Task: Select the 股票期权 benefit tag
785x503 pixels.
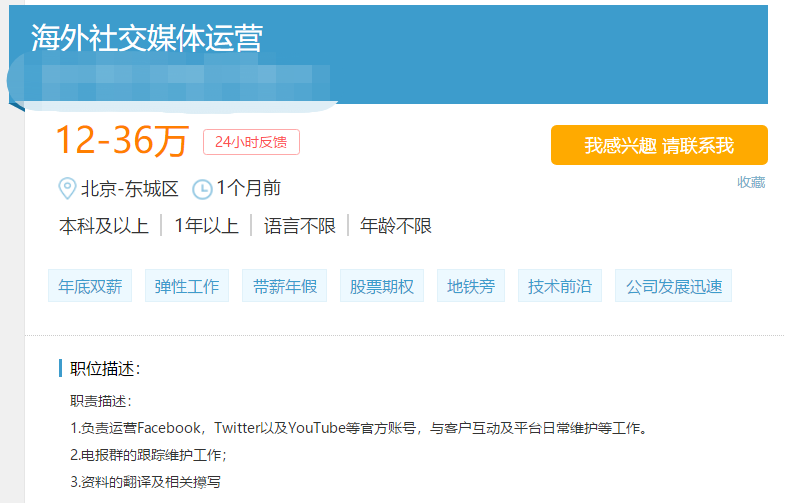Action: (382, 286)
